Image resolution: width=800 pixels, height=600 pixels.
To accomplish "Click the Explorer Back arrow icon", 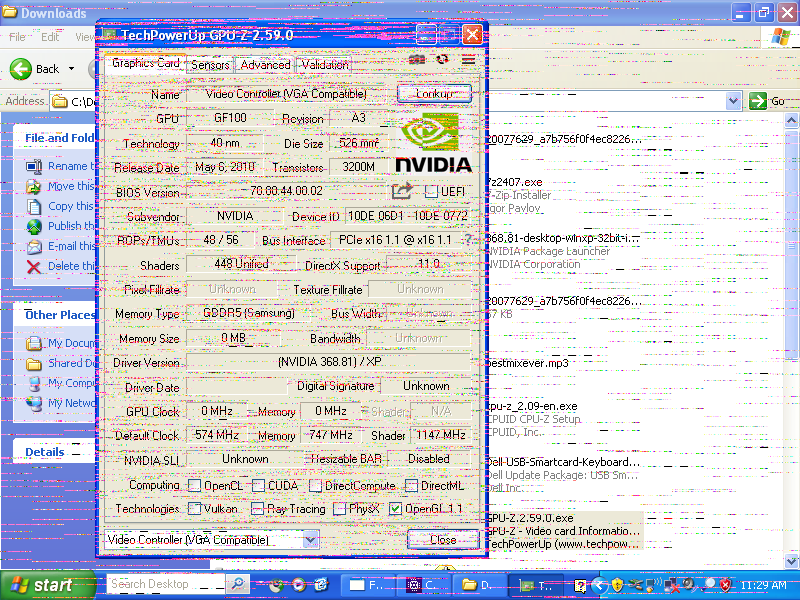I will (21, 69).
